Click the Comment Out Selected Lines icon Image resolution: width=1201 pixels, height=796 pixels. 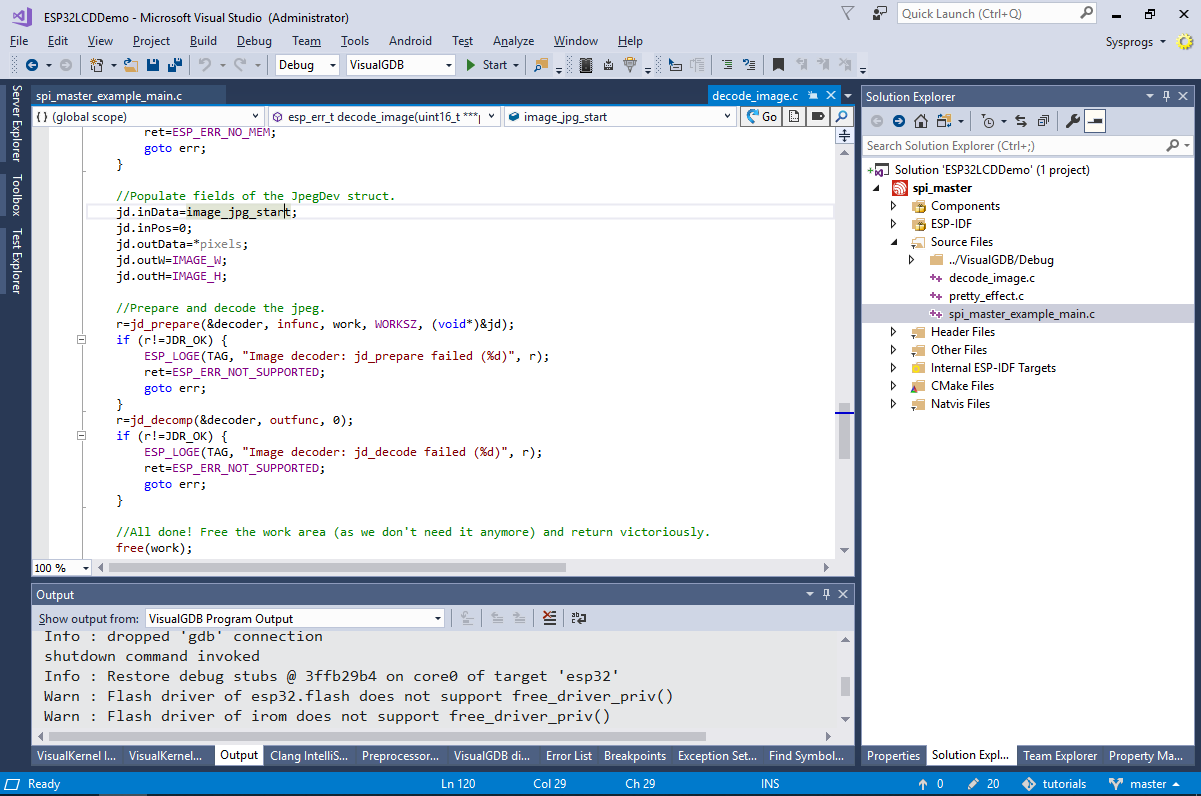click(727, 65)
